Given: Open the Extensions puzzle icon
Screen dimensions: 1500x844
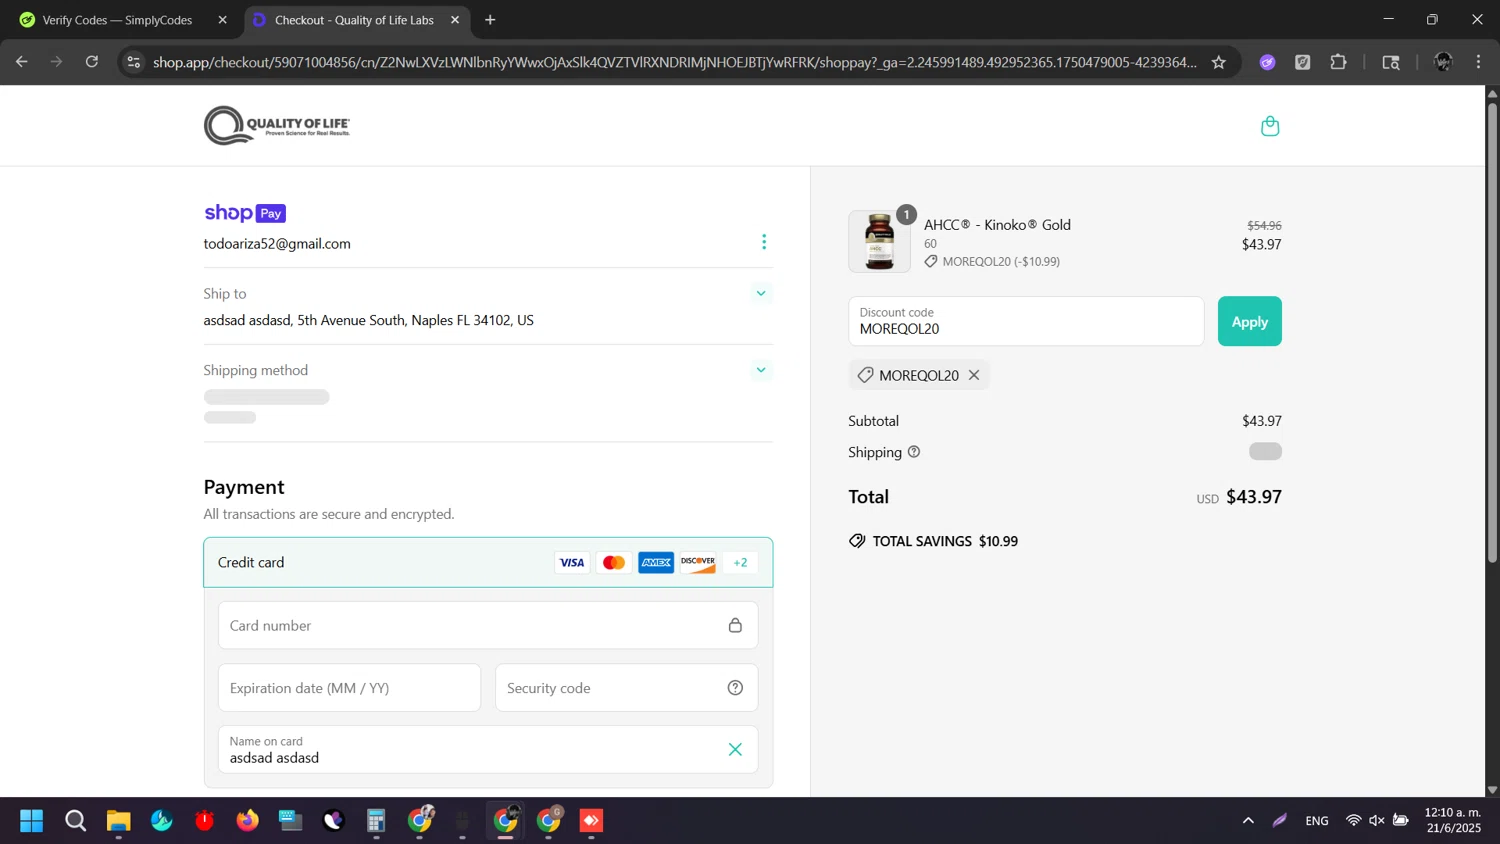Looking at the screenshot, I should pos(1338,62).
